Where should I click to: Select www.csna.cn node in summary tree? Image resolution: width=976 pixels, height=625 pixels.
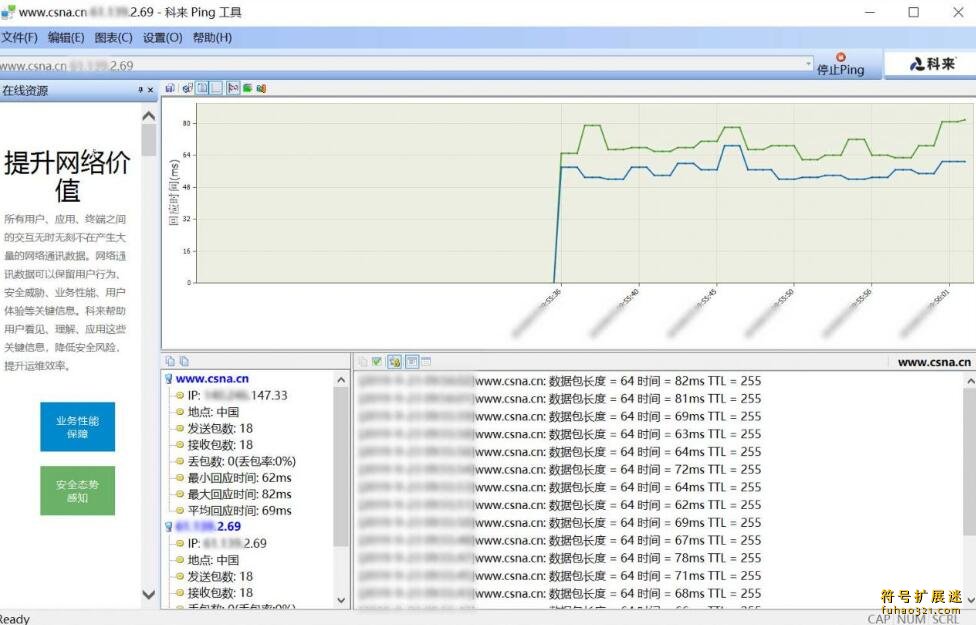pos(212,378)
